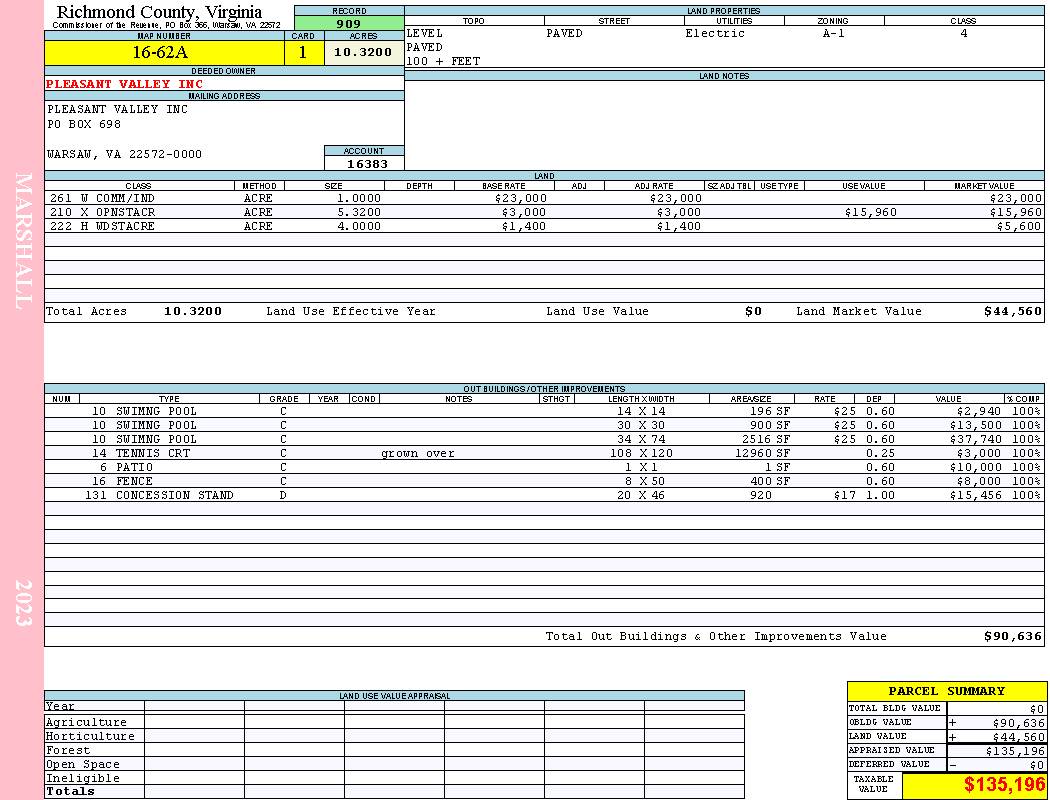1050x800 pixels.
Task: Click total out buildings value $90,636
Action: [1012, 637]
